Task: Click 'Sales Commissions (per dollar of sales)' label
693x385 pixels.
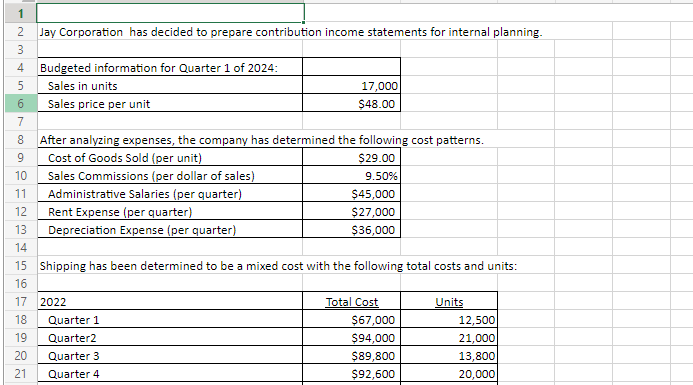Action: pyautogui.click(x=170, y=176)
